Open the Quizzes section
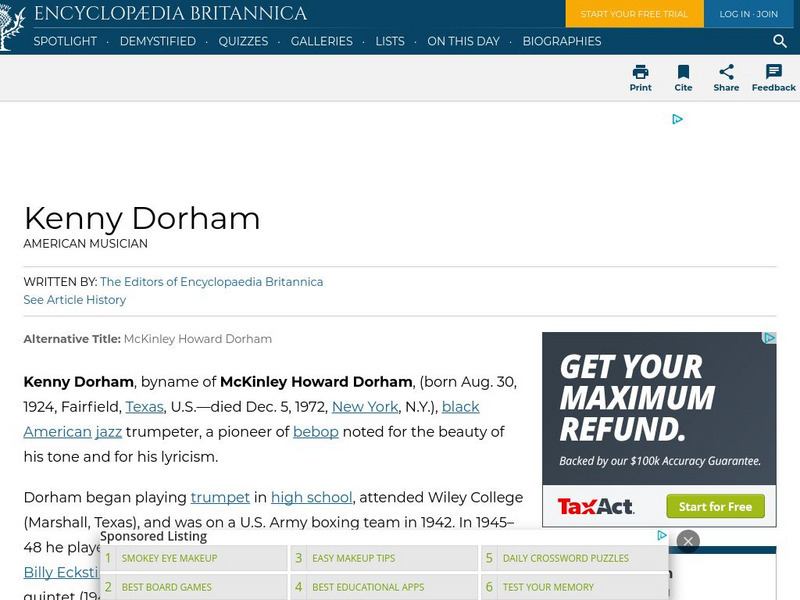800x600 pixels. 241,42
